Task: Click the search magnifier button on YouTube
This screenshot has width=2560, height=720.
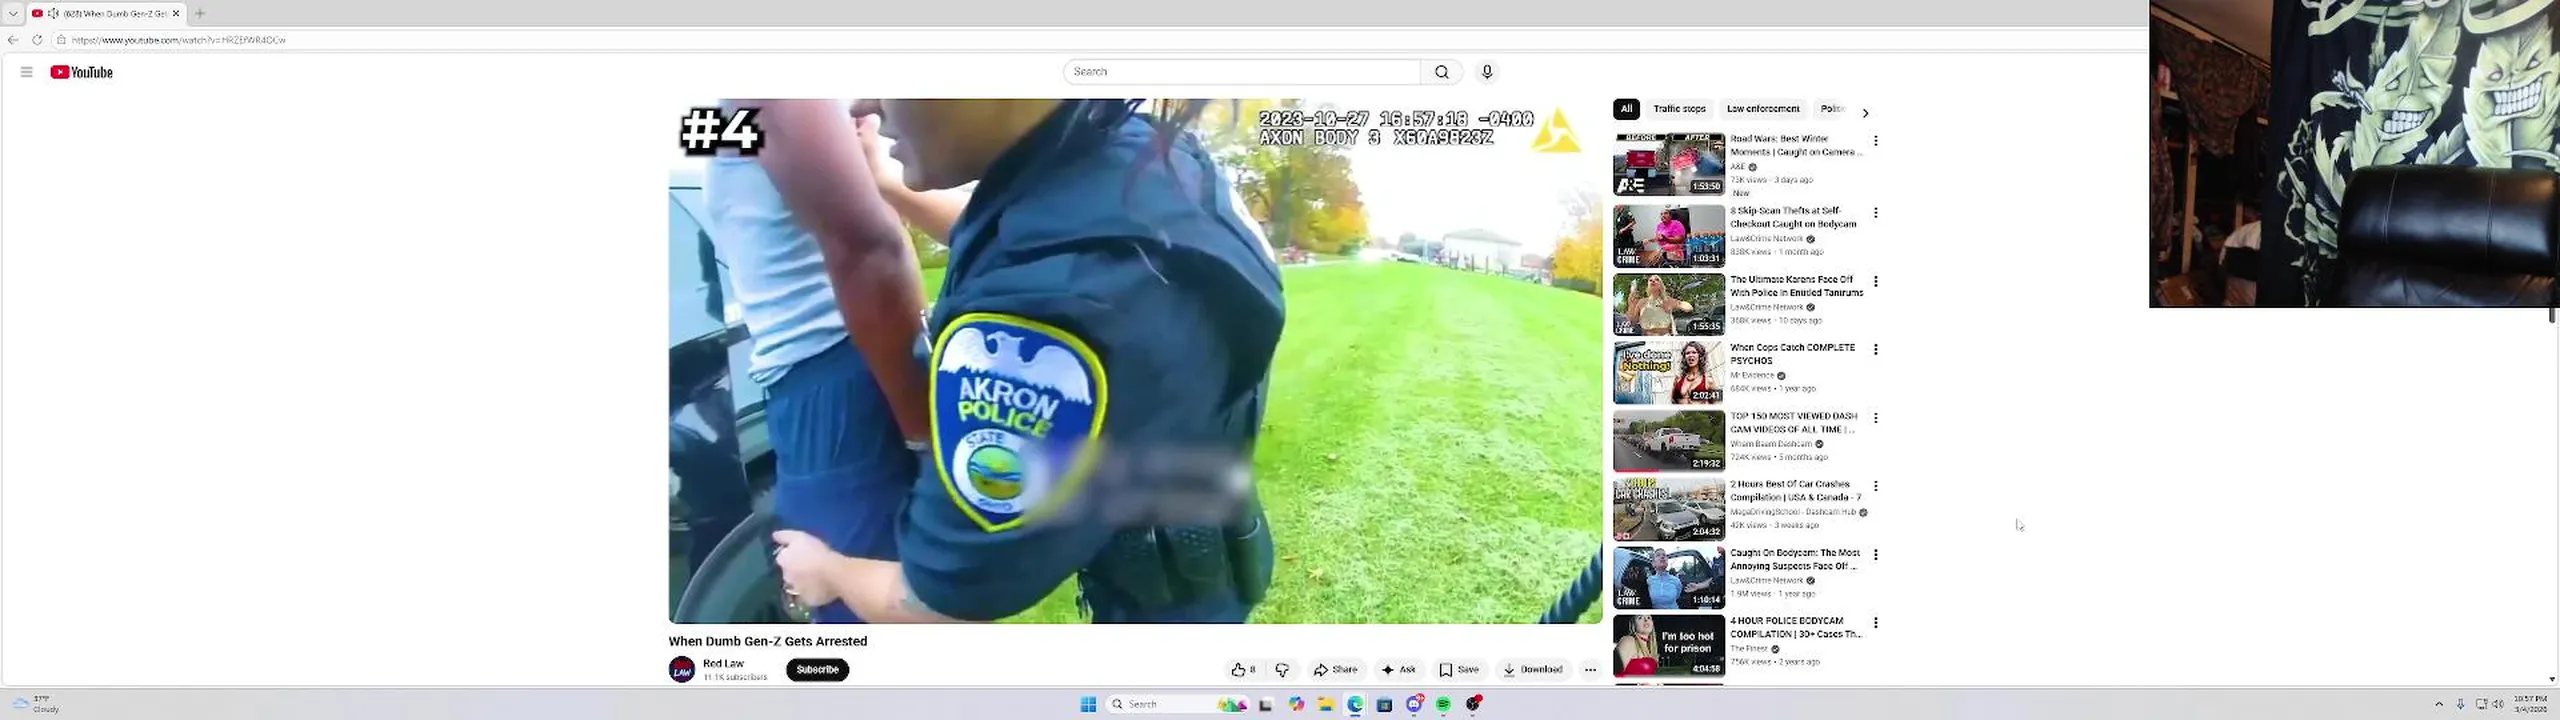Action: point(1441,72)
